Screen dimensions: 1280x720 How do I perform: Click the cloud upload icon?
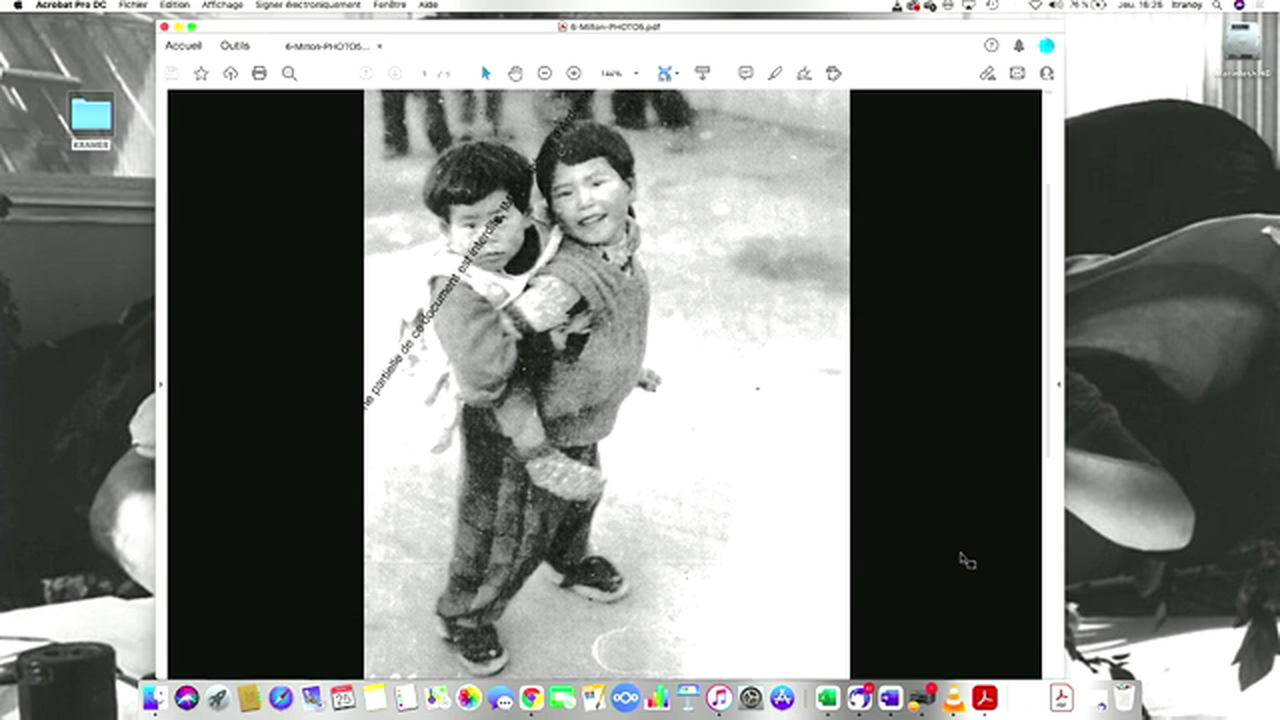point(230,73)
